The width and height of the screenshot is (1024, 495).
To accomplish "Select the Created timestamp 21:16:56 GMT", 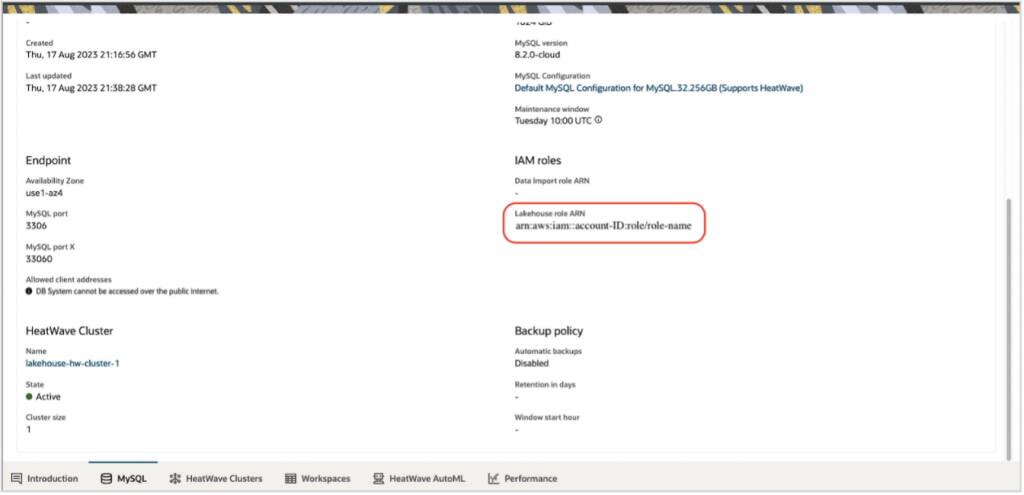I will [91, 55].
